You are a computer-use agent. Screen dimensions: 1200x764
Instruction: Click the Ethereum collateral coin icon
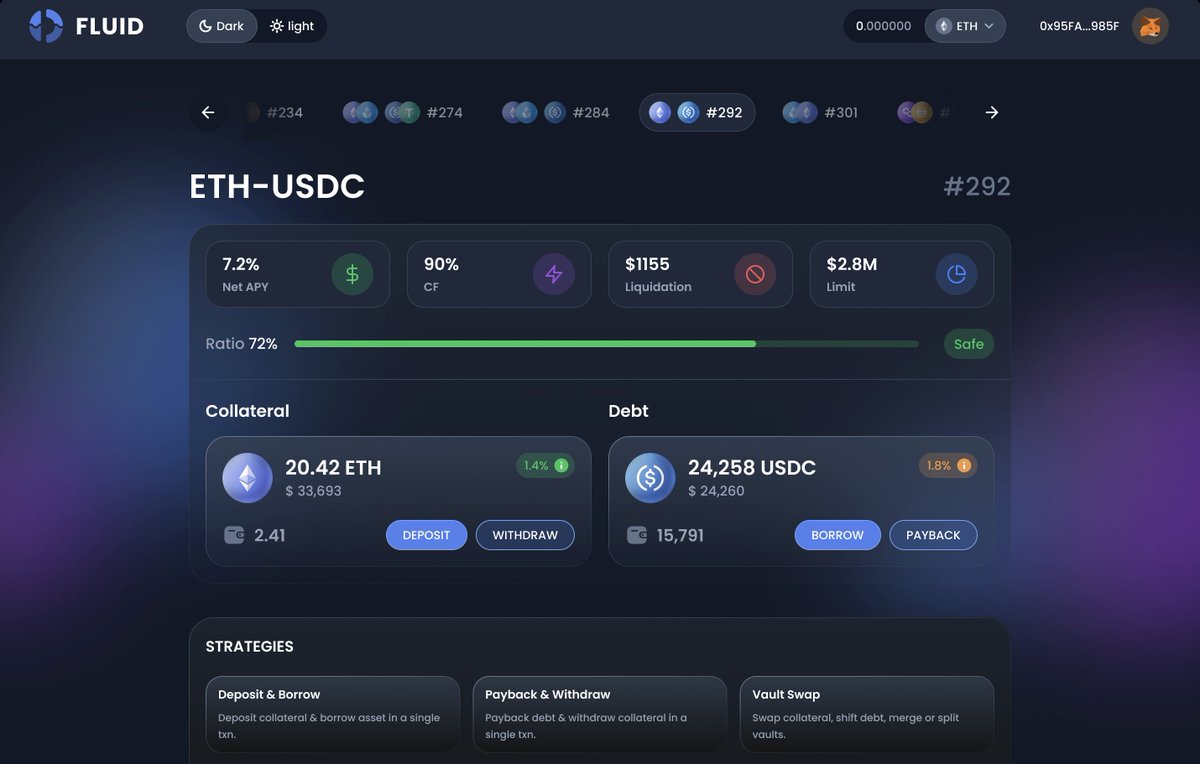tap(247, 478)
